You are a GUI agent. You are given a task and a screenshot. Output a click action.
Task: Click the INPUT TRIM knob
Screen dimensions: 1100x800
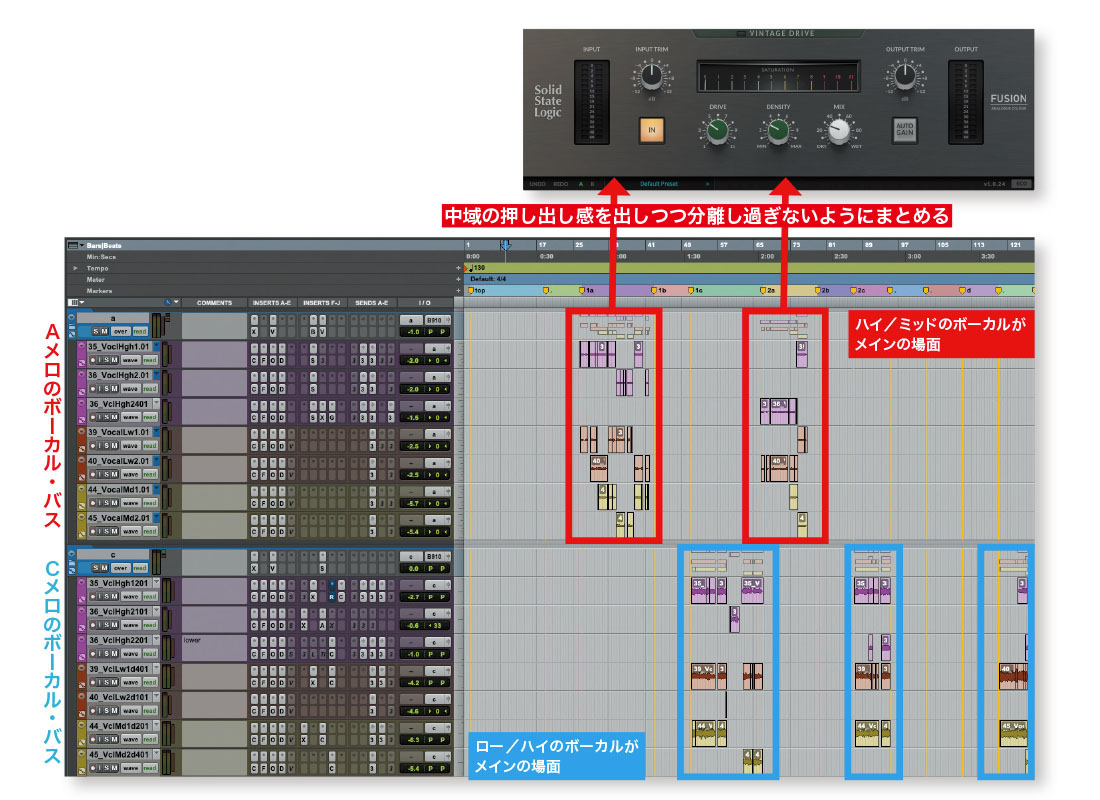[651, 76]
